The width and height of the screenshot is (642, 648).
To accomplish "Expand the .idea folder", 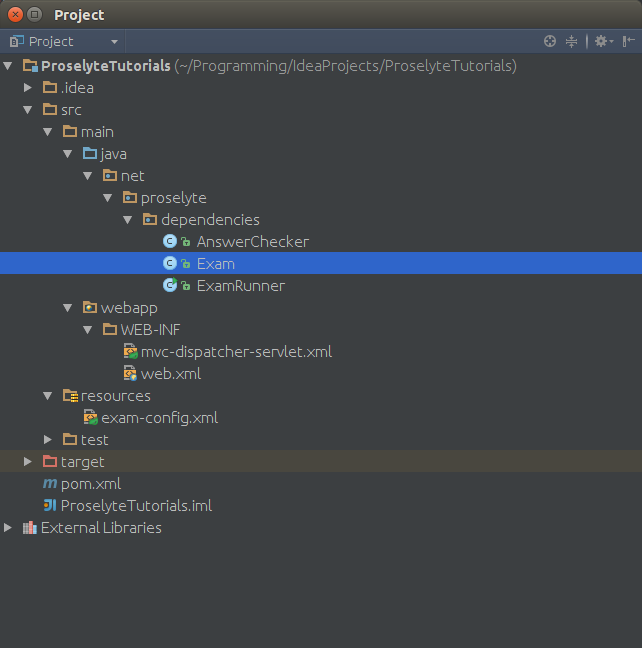I will point(28,88).
